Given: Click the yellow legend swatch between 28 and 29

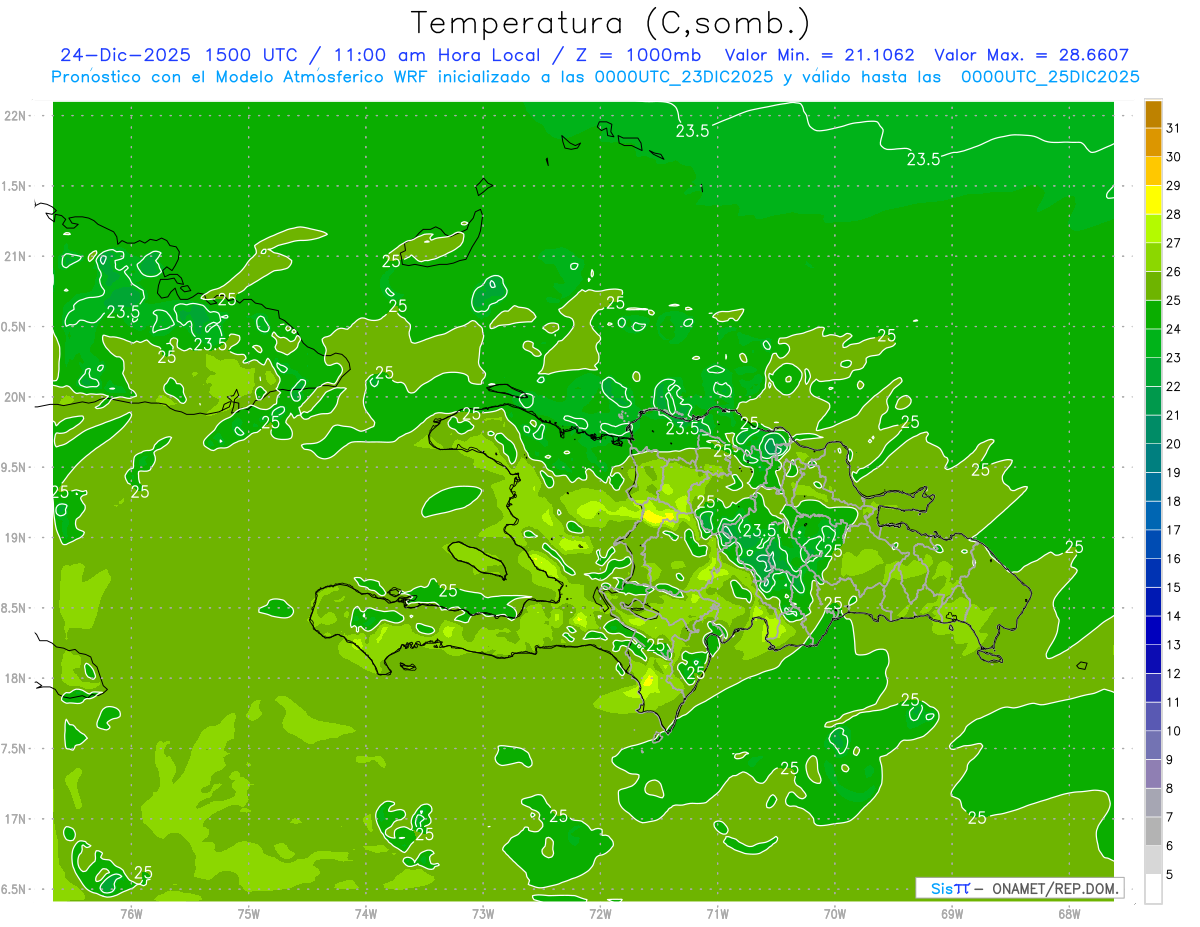Looking at the screenshot, I should tap(1153, 200).
